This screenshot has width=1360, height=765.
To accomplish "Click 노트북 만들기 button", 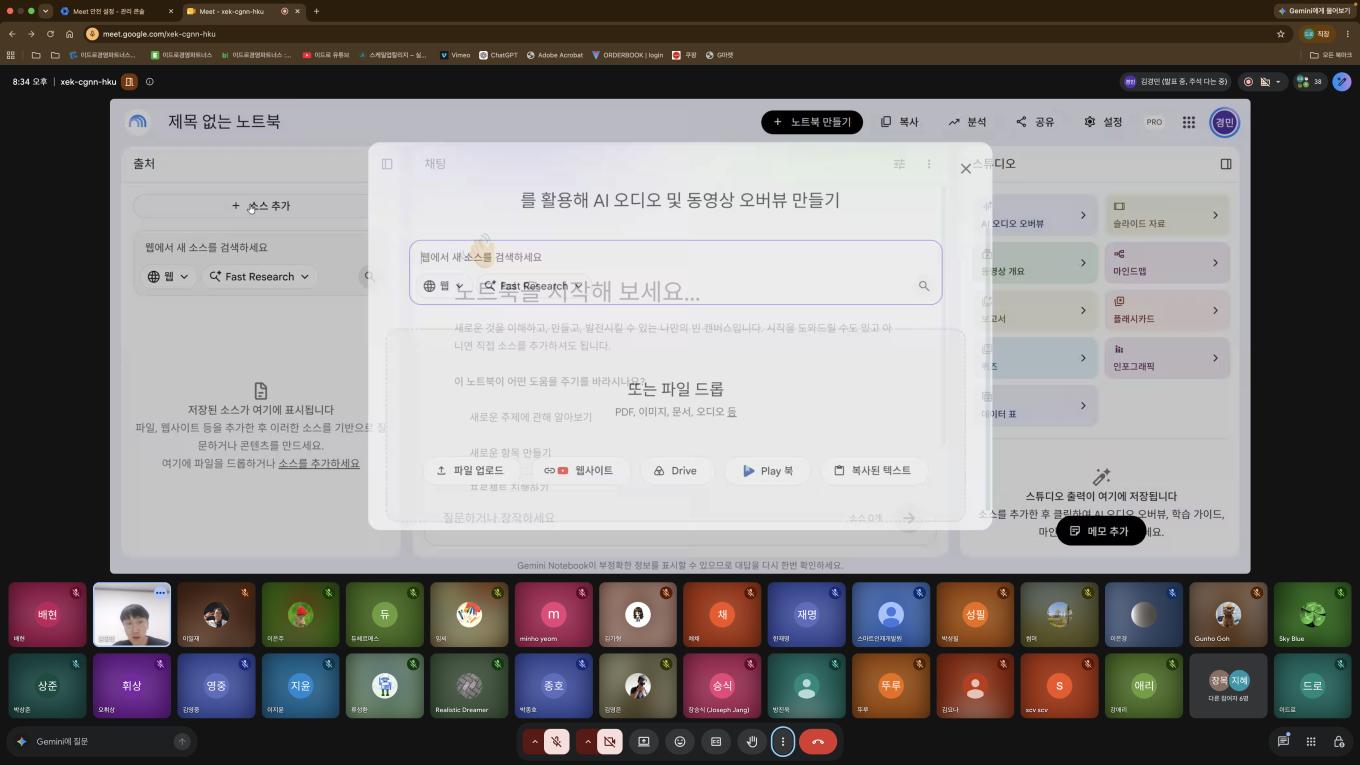I will coord(812,122).
